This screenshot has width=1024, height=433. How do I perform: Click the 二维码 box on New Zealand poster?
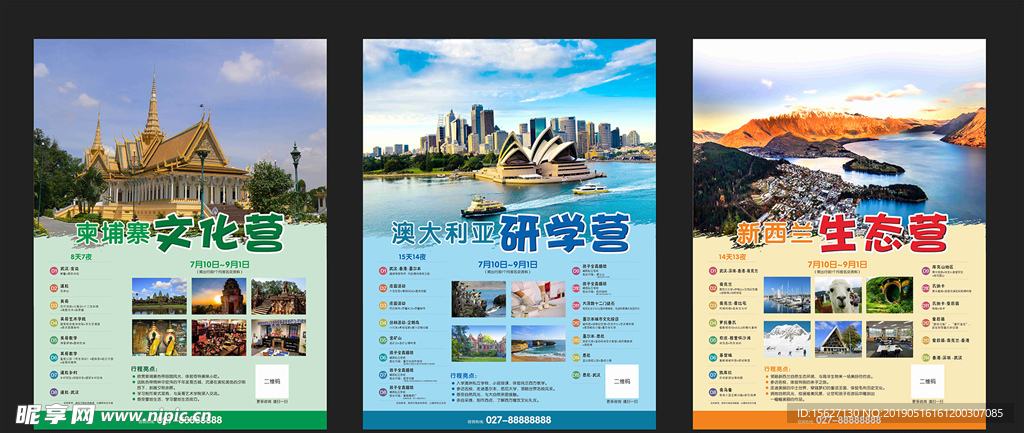click(x=927, y=381)
